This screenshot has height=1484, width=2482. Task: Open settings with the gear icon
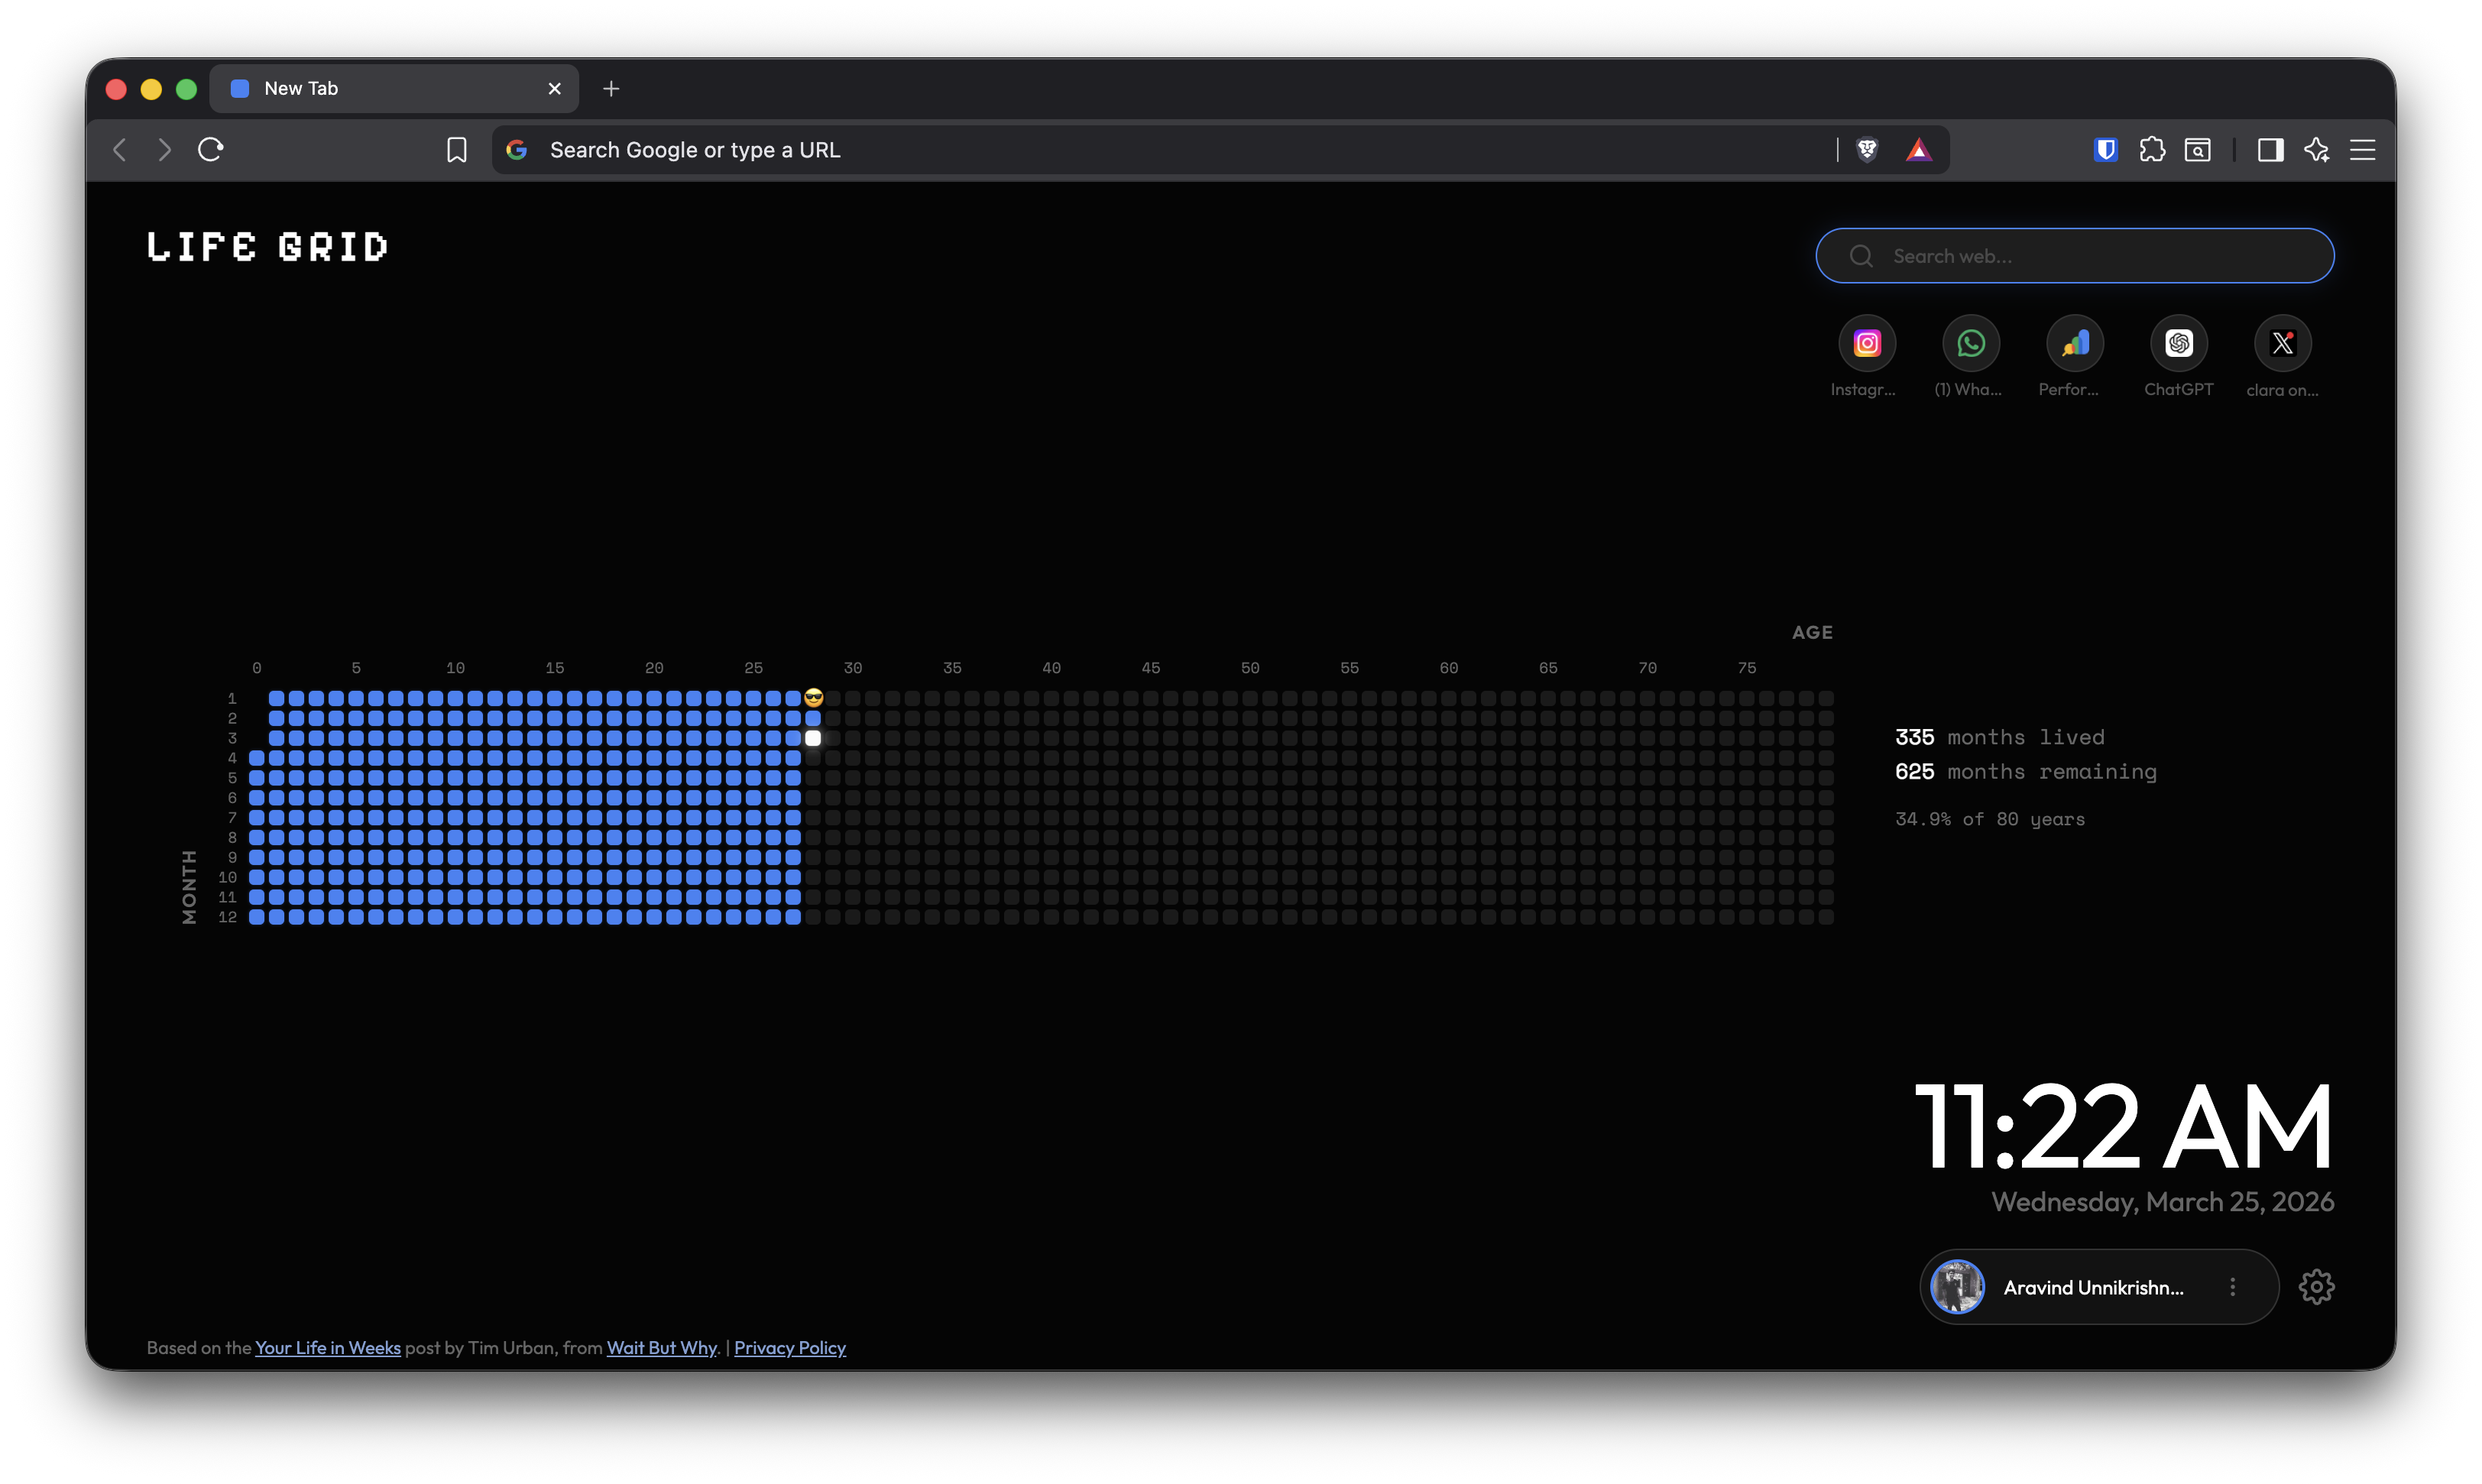[x=2317, y=1287]
